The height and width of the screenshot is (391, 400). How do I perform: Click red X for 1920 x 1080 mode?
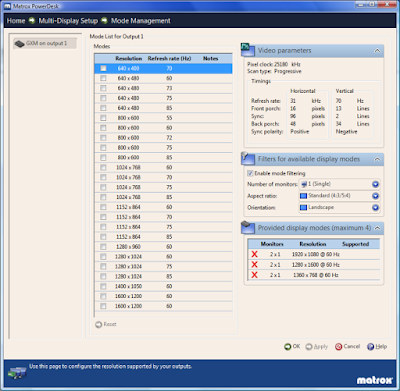[x=255, y=254]
